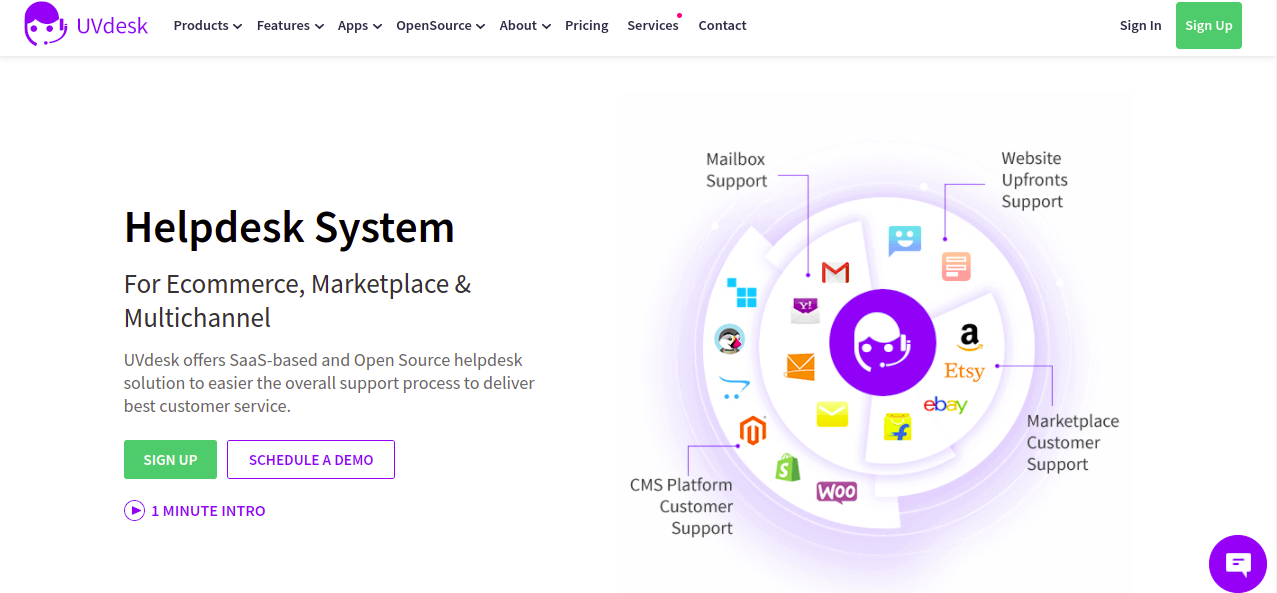
Task: Play the 1 MINUTE INTRO video
Action: [194, 510]
